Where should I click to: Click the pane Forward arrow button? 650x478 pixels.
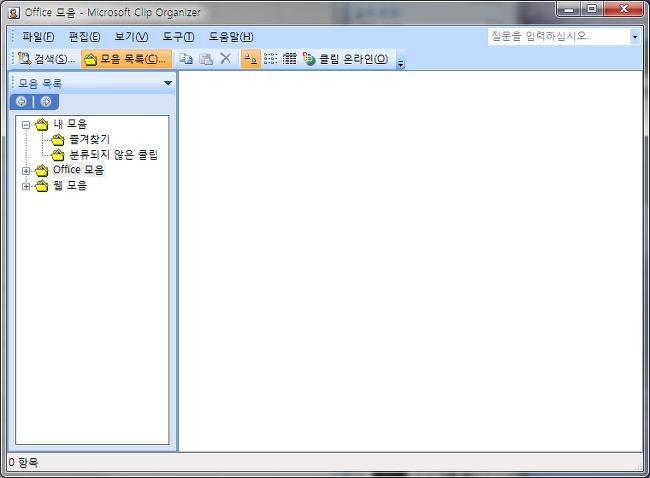(46, 102)
